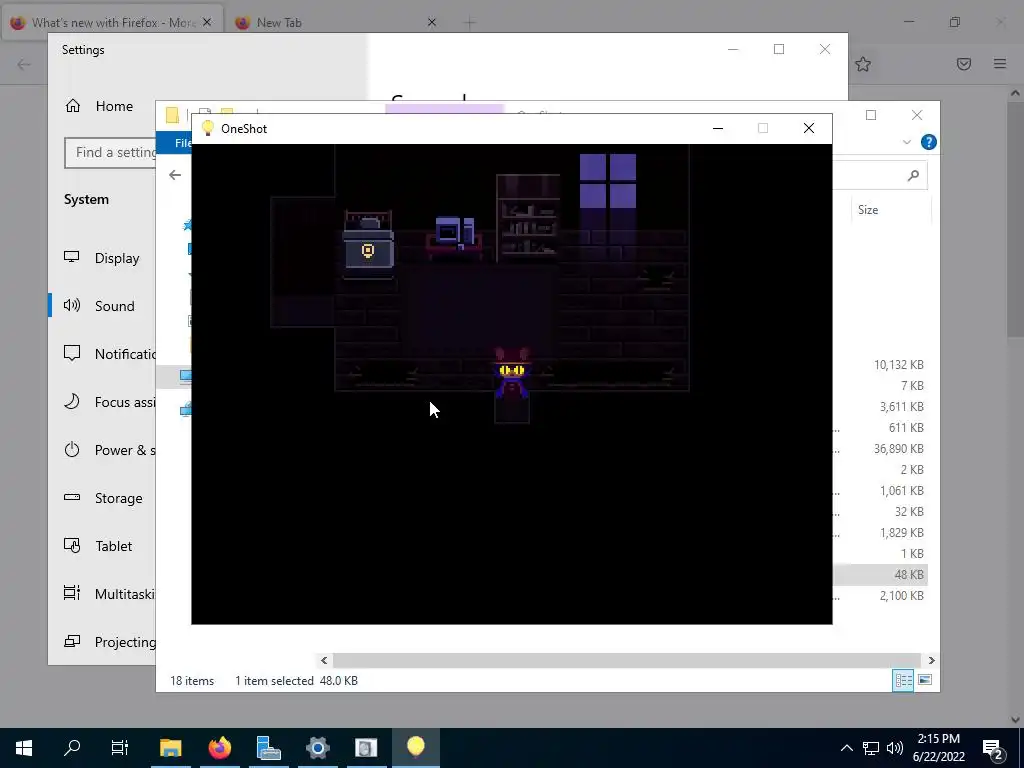Screen dimensions: 1024x768
Task: Open the Firefox hamburger menu
Action: click(x=1000, y=64)
